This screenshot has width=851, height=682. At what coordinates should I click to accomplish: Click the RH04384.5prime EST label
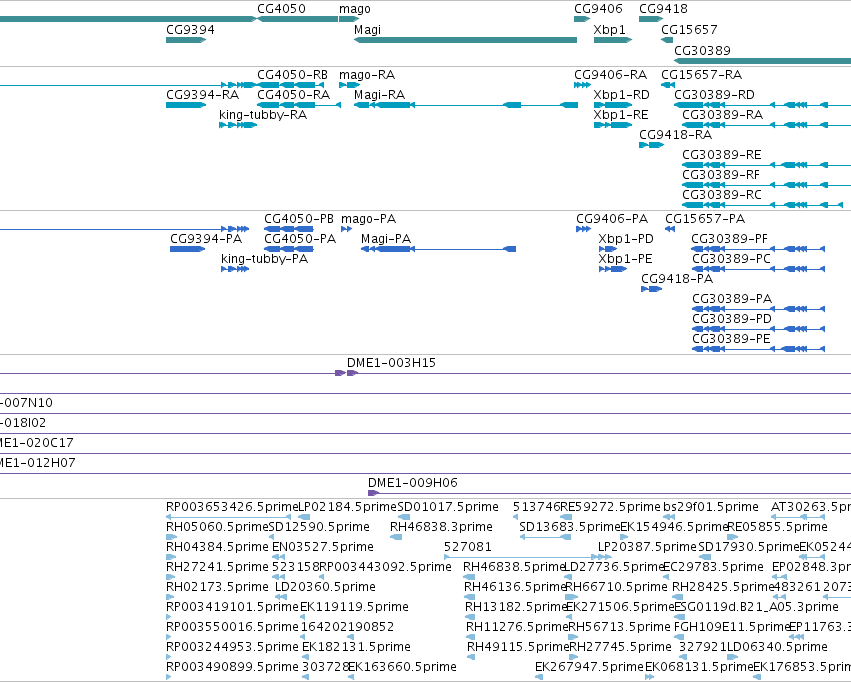pos(217,547)
